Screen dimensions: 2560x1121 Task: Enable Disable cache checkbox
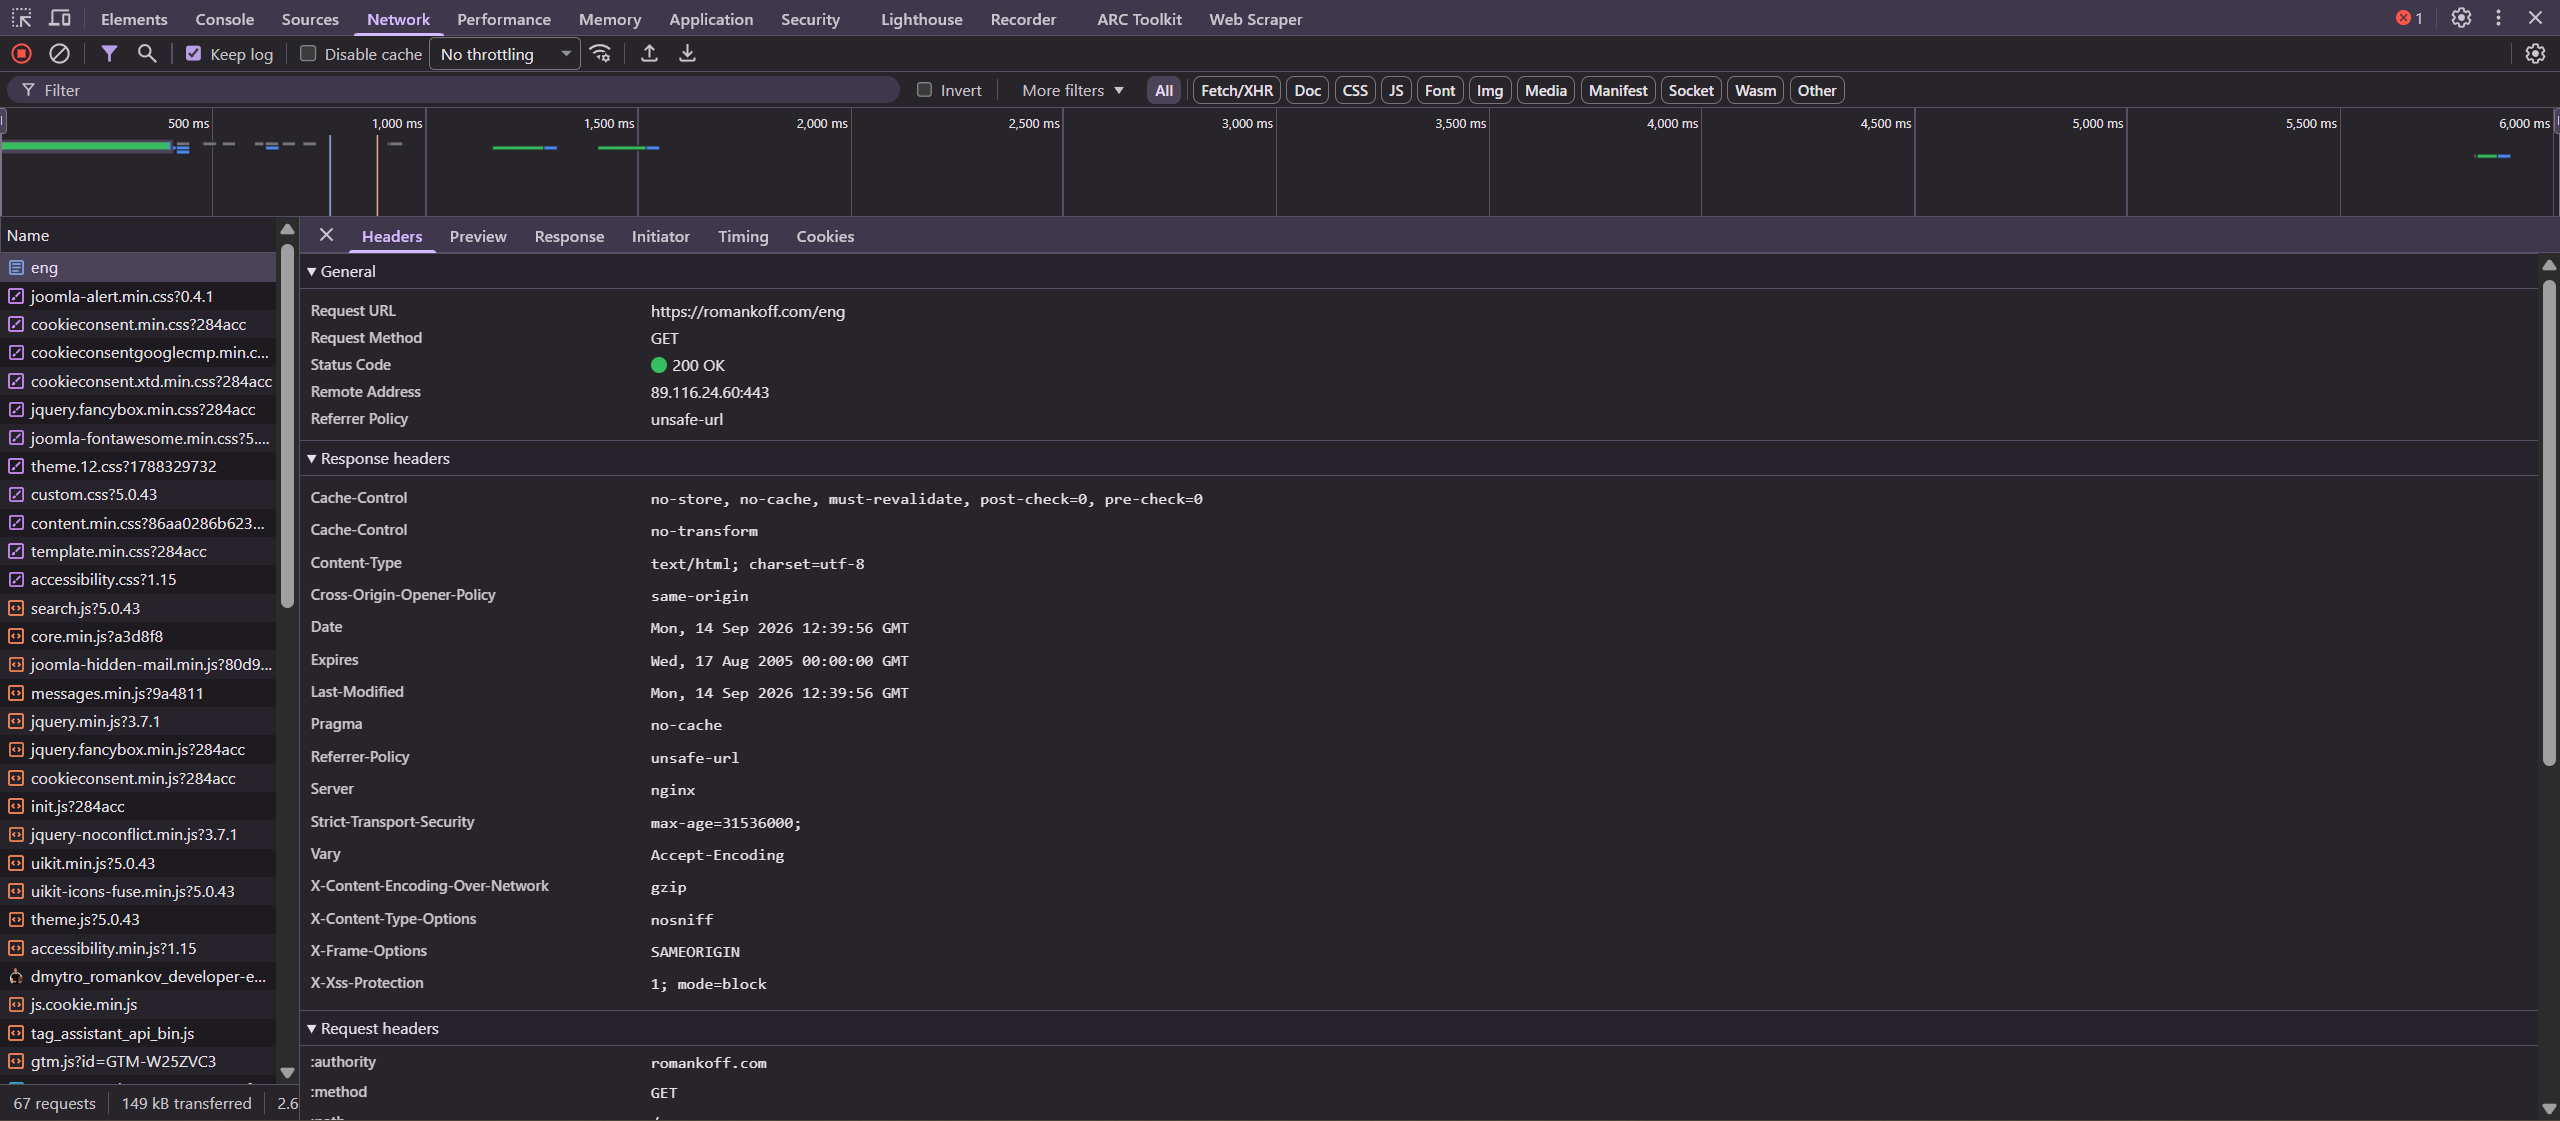pos(308,54)
